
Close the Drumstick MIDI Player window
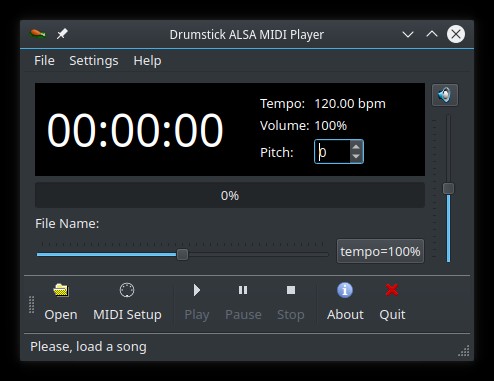456,34
